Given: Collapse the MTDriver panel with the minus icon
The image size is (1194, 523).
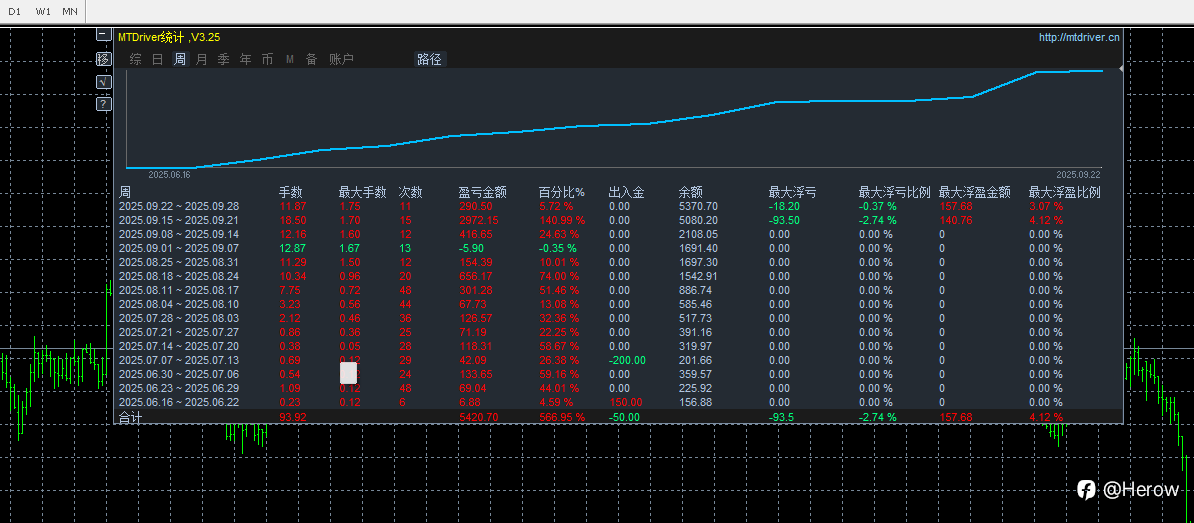Looking at the screenshot, I should point(104,35).
